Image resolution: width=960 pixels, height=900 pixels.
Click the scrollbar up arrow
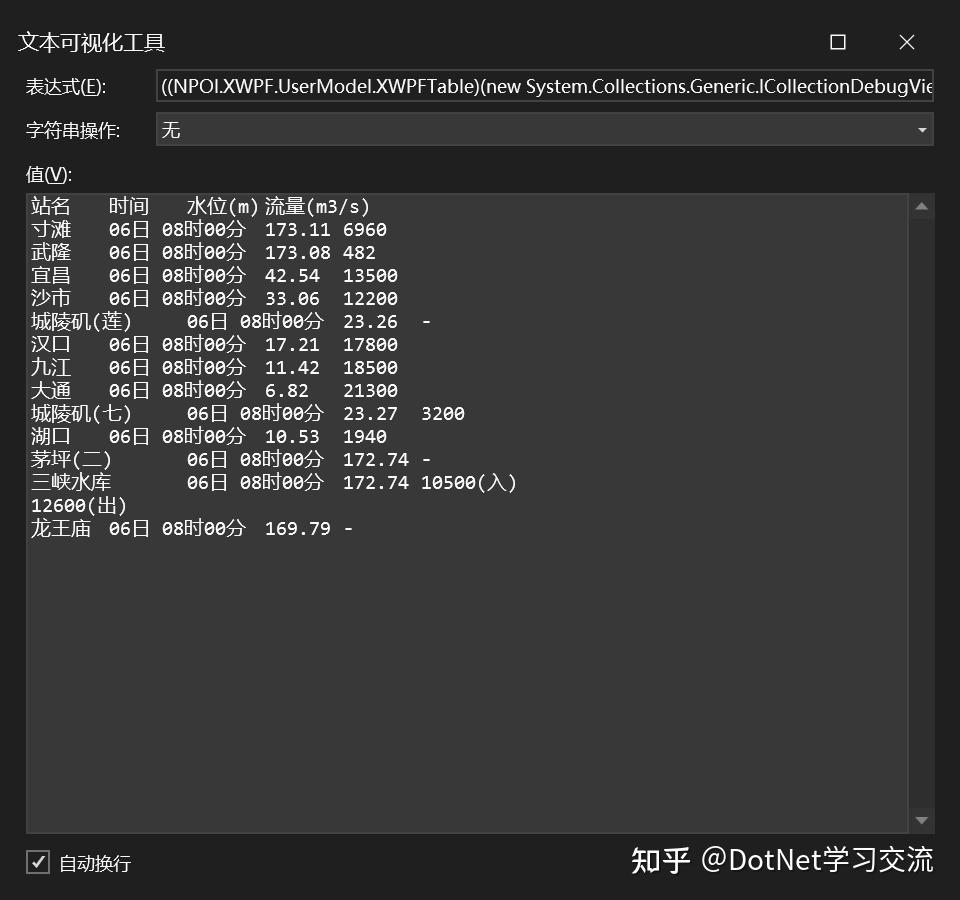921,207
